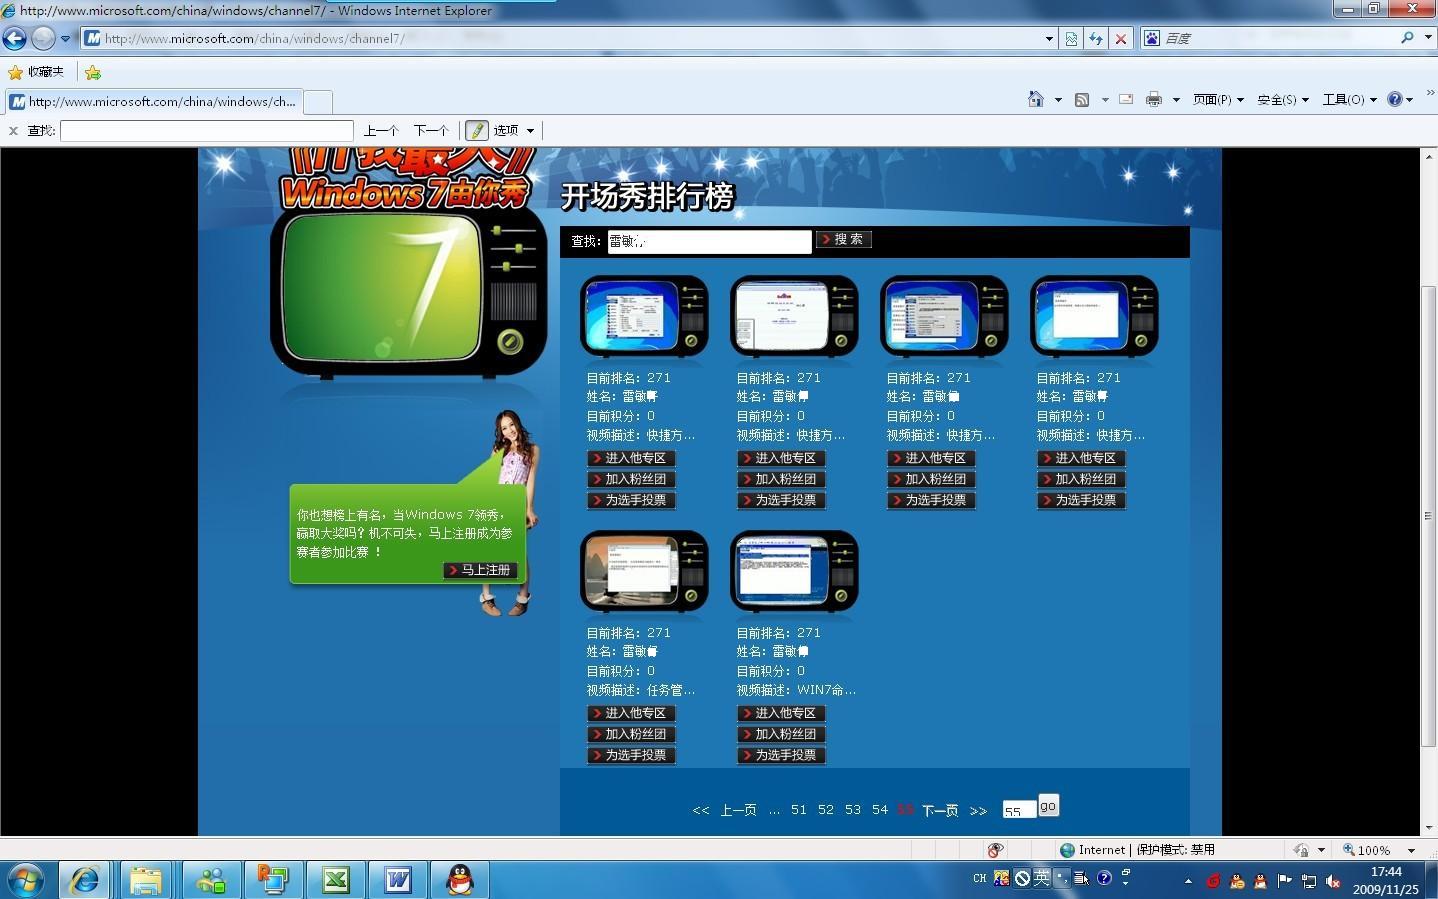
Task: Open the browser home page
Action: 1034,99
